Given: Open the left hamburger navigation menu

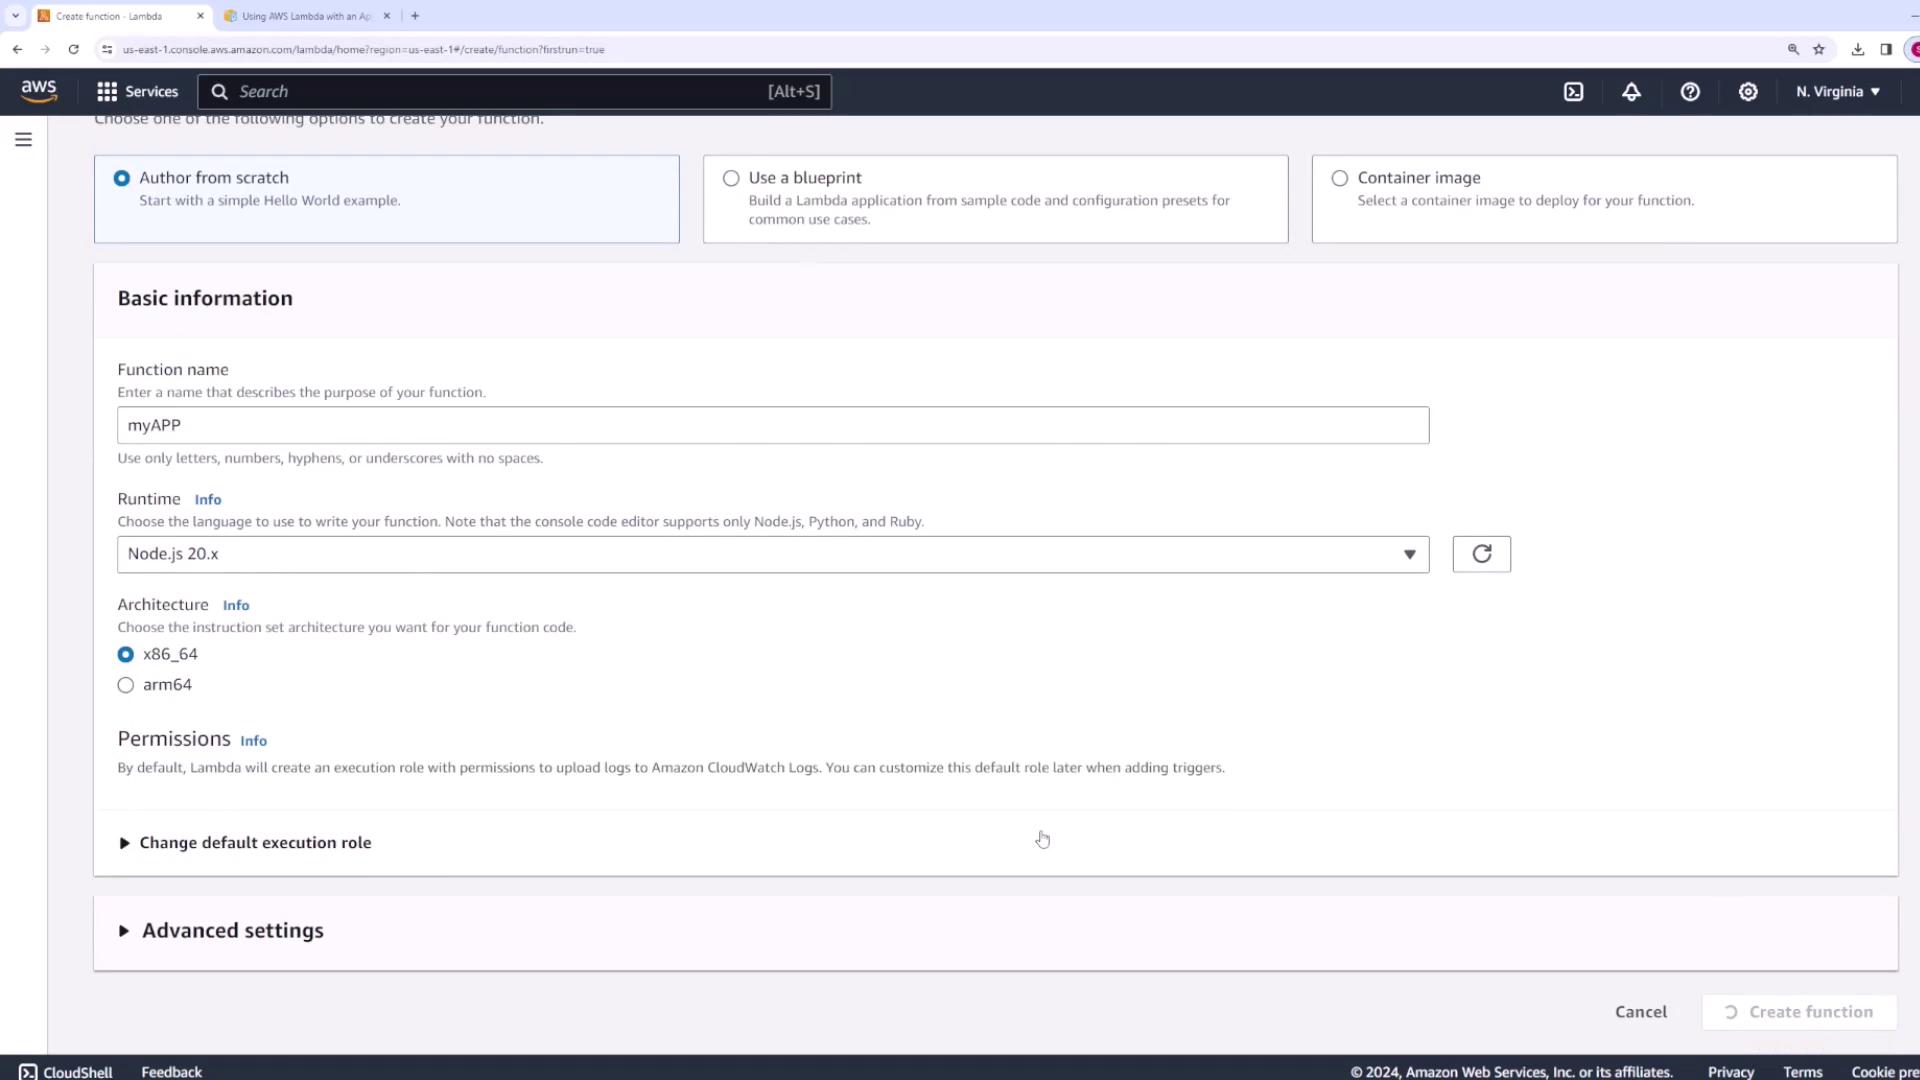Looking at the screenshot, I should point(23,140).
